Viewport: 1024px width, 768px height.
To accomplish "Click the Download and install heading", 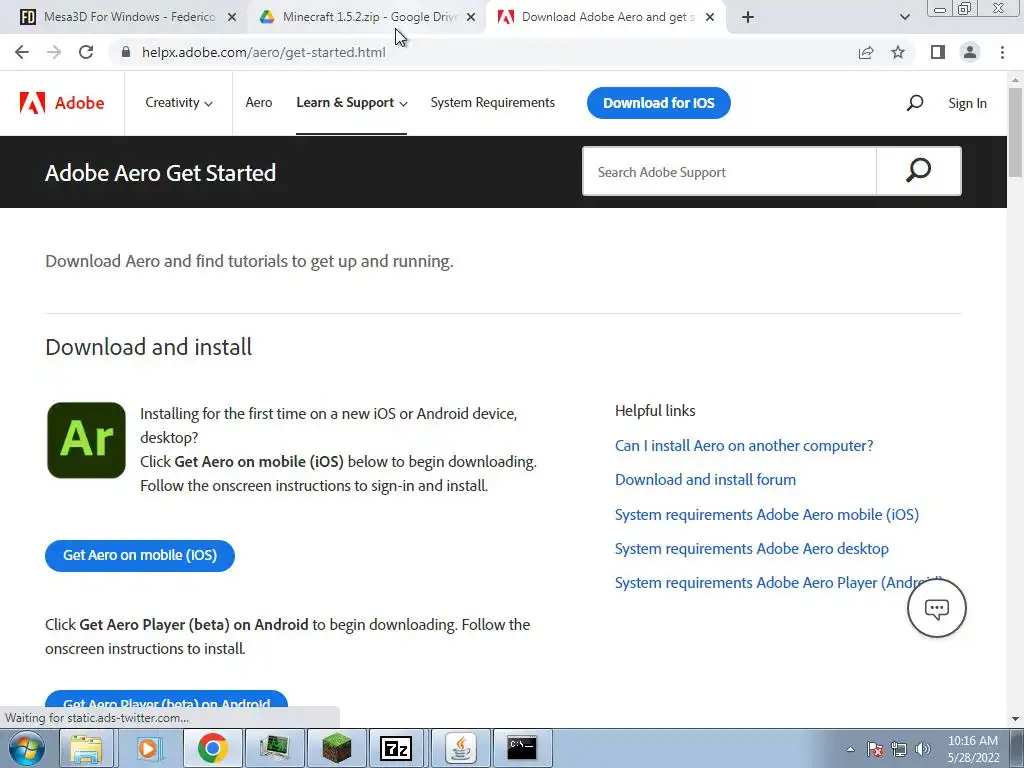I will tap(148, 347).
